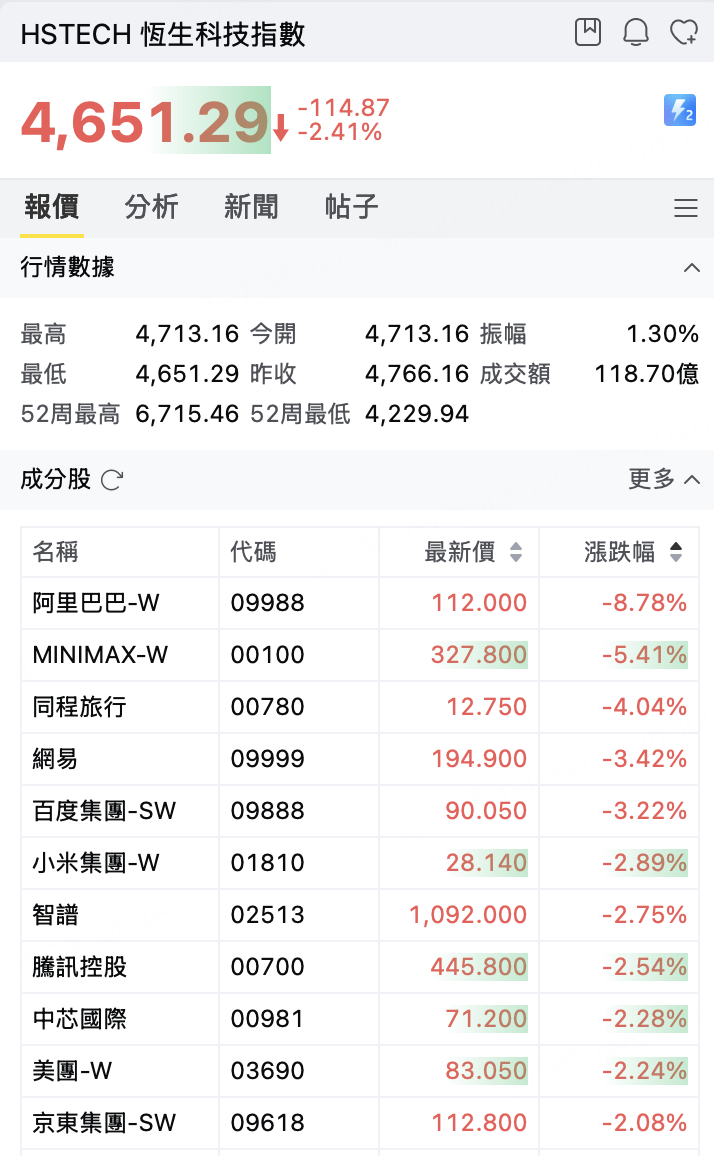Screen dimensions: 714x1156
Task: Click the change -8.78%
Action: click(x=645, y=603)
